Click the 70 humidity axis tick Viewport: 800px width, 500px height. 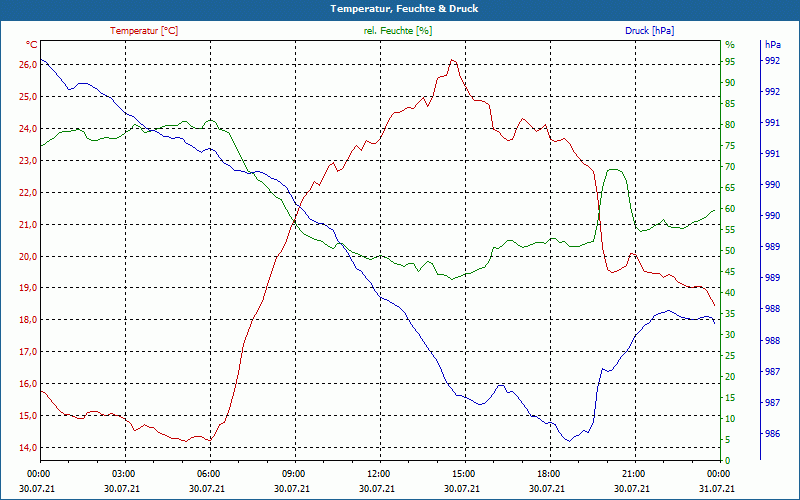(x=730, y=166)
